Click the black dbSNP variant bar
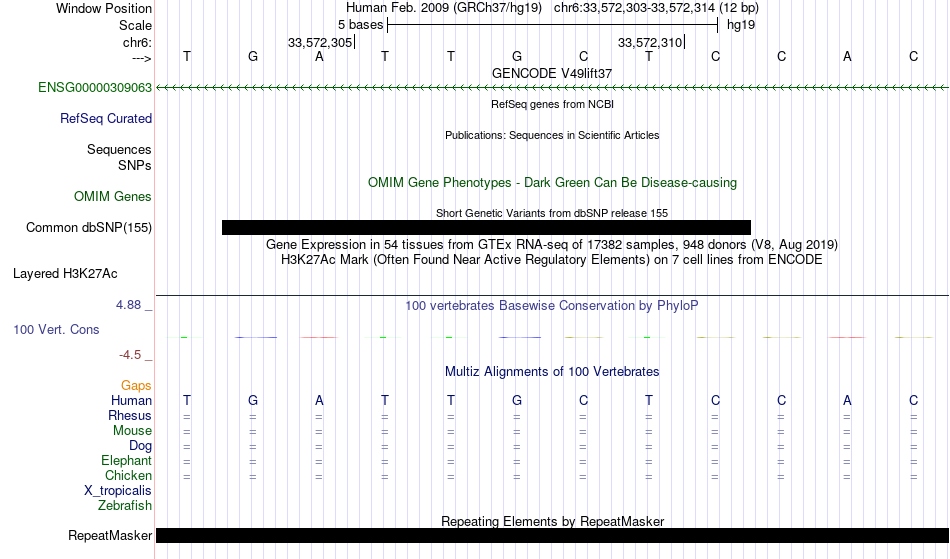950x559 pixels. [487, 227]
